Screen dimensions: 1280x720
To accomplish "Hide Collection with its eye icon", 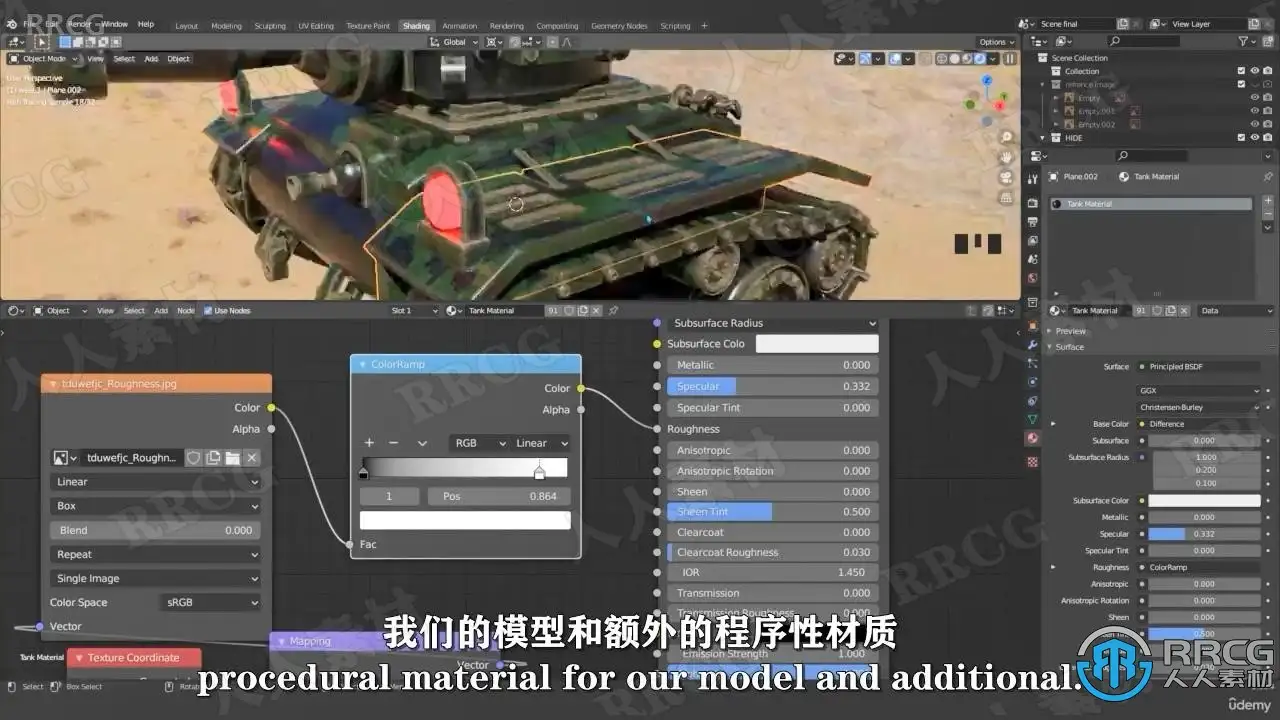I will [x=1255, y=71].
